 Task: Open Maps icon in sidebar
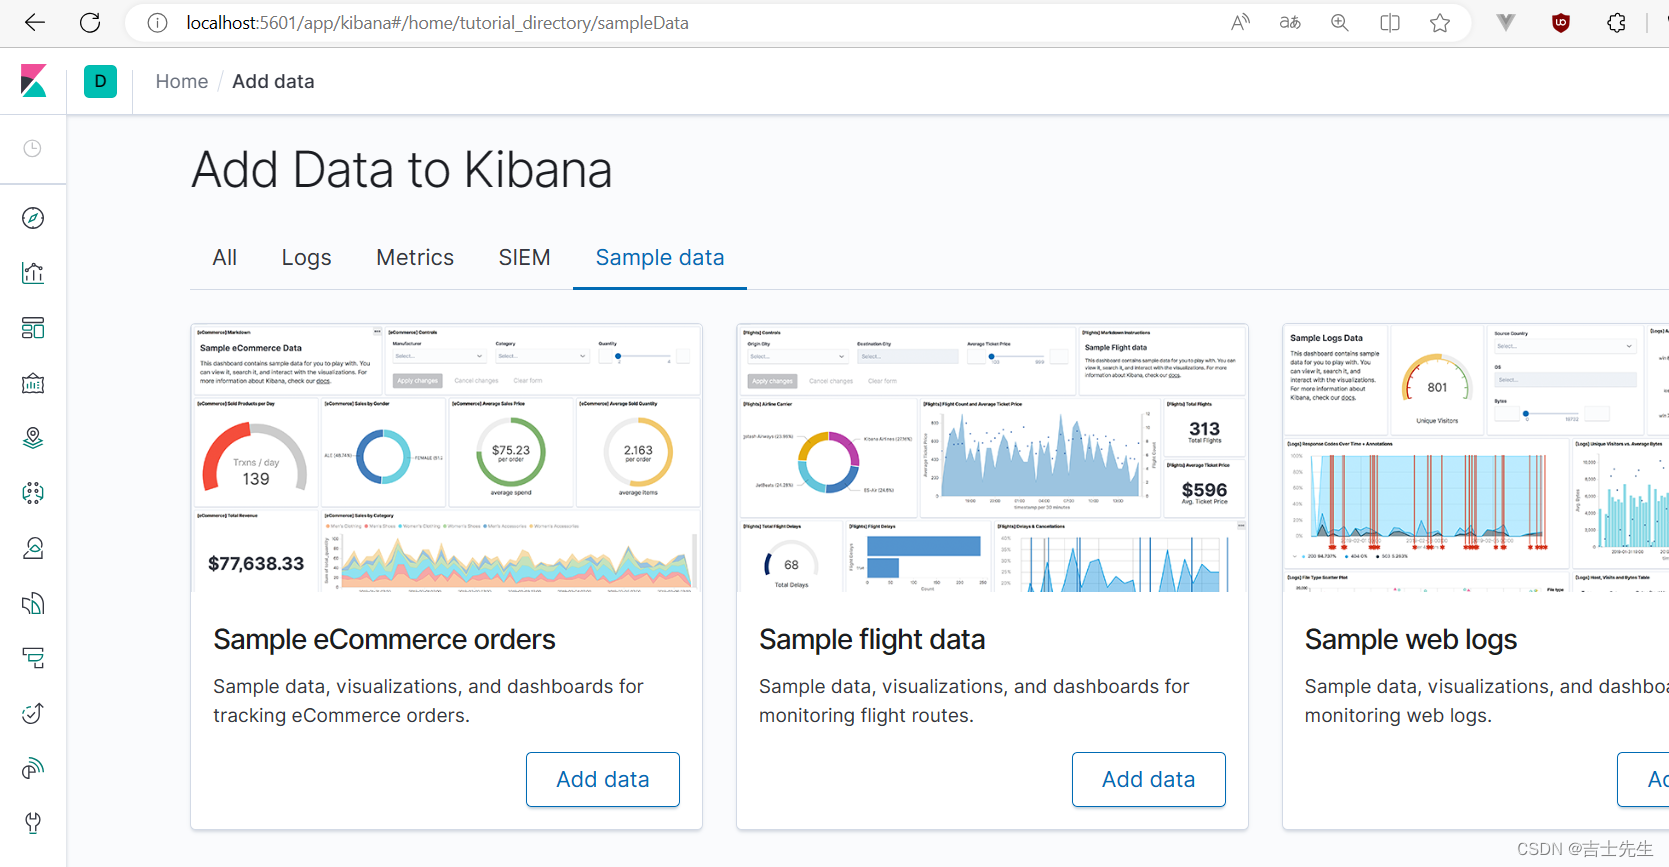[33, 438]
